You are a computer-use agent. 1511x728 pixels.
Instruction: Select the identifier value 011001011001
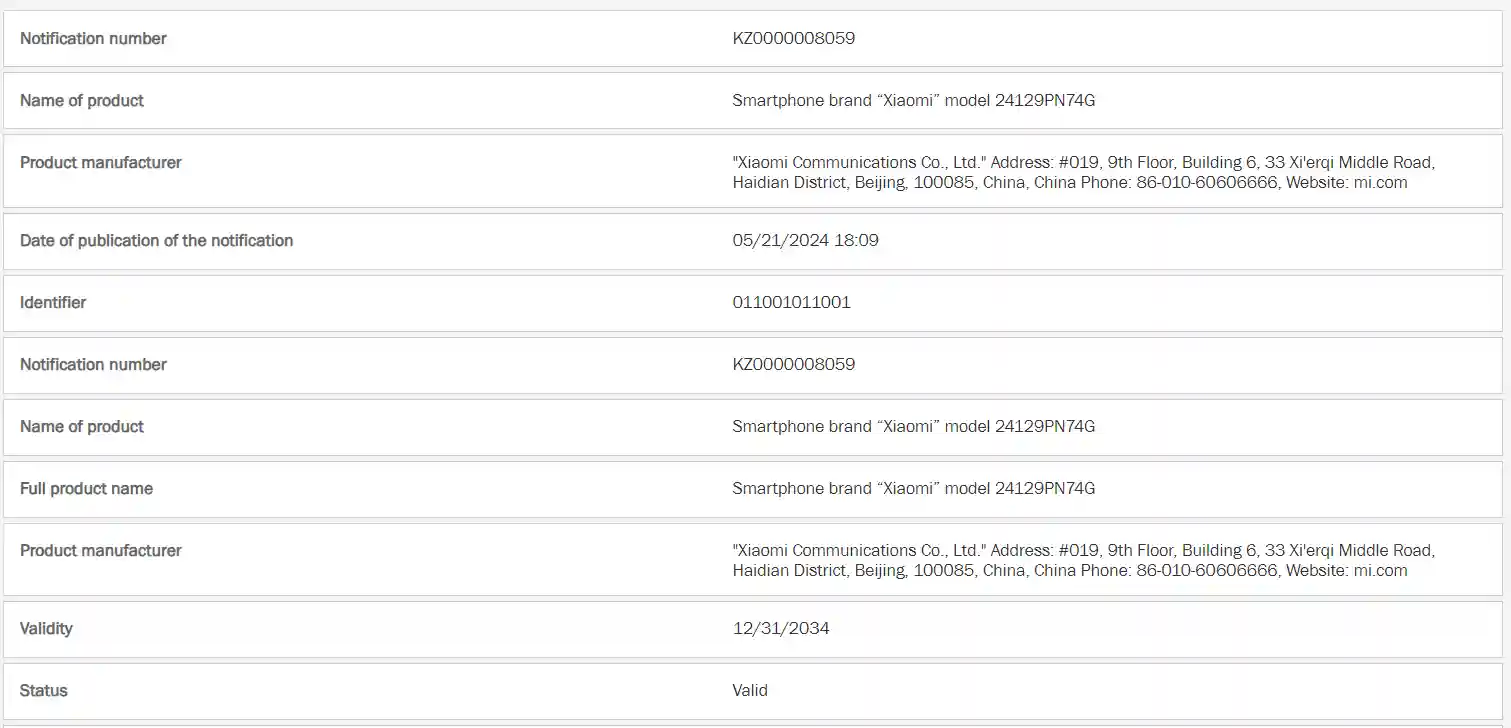pyautogui.click(x=791, y=302)
